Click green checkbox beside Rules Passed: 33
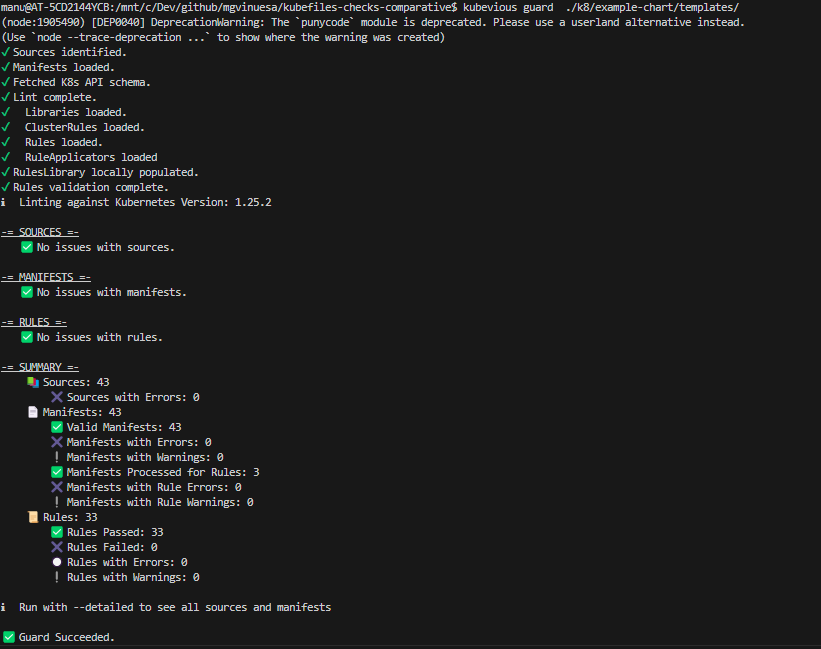Screen dimensions: 821x649 57,532
